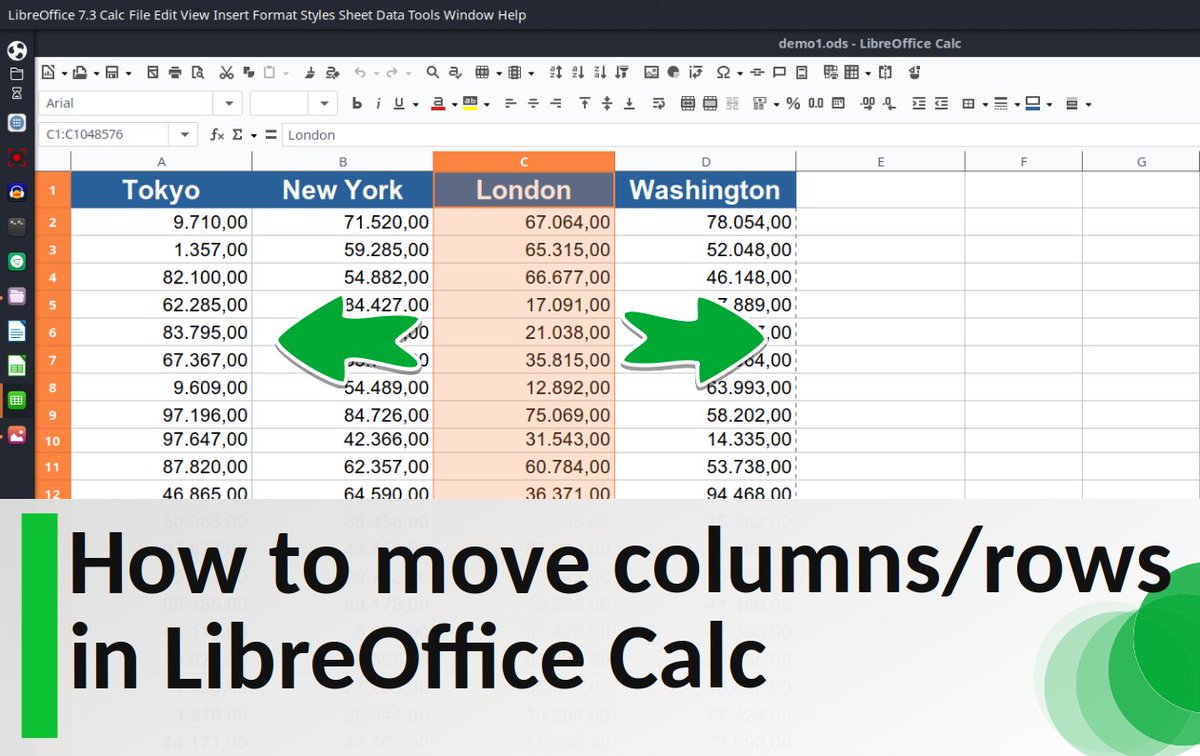The image size is (1200, 756).
Task: Open the Arial font name dropdown
Action: point(228,103)
